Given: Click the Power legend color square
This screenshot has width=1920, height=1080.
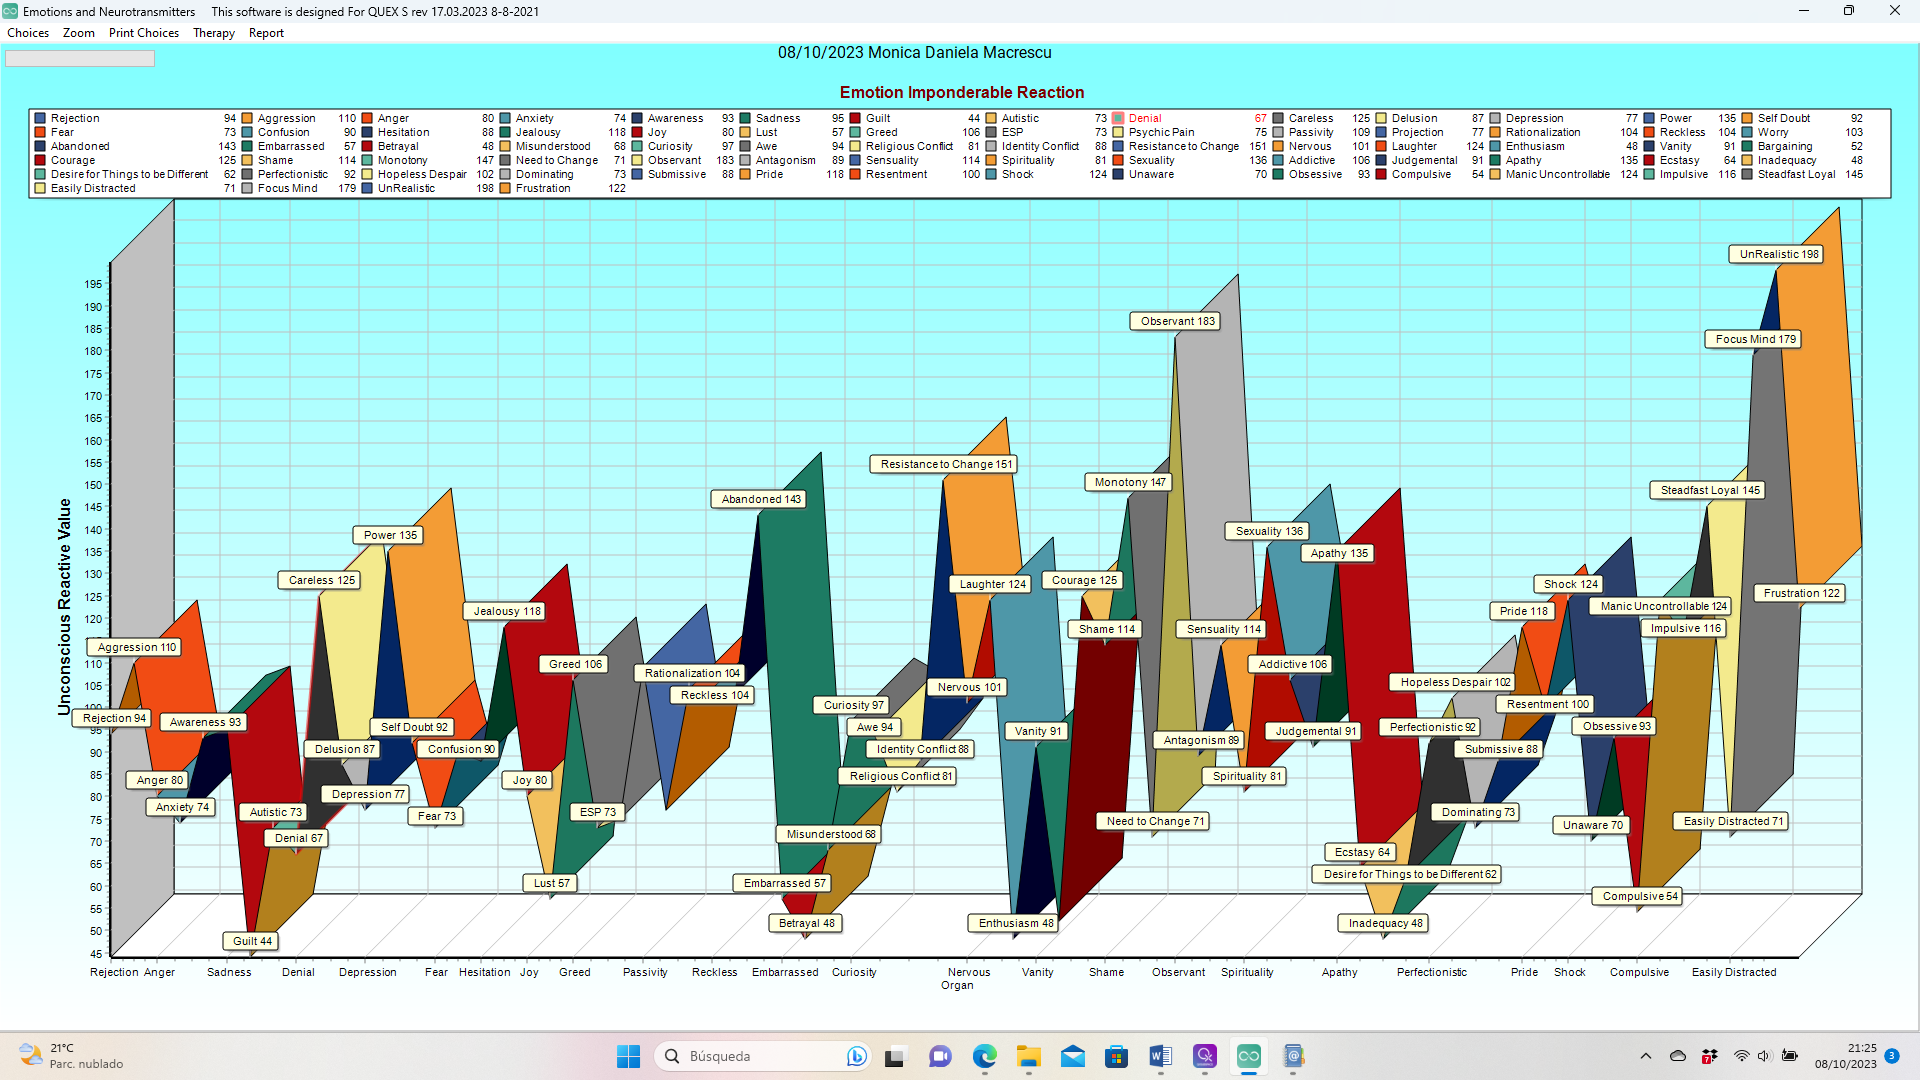Looking at the screenshot, I should [1649, 118].
